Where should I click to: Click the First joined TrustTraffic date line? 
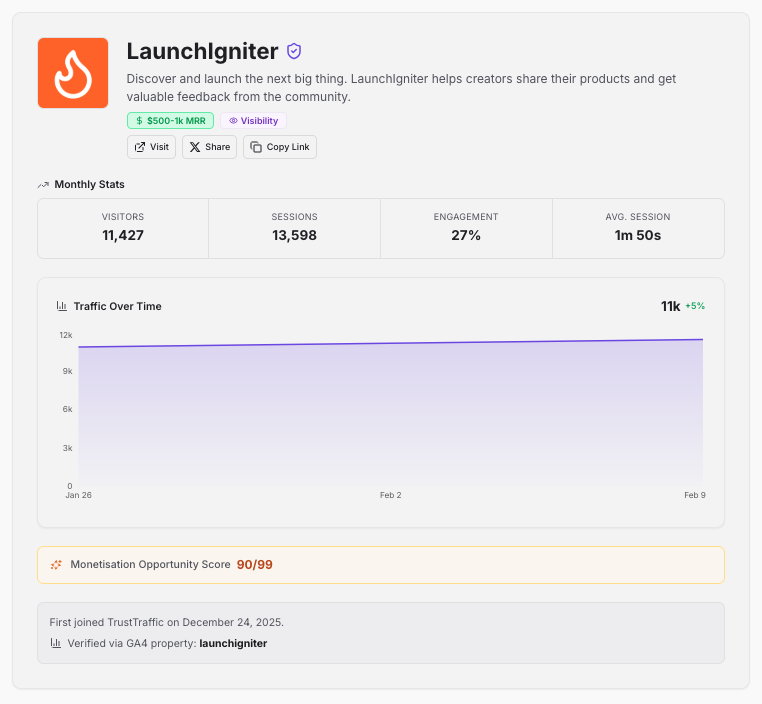pyautogui.click(x=166, y=622)
